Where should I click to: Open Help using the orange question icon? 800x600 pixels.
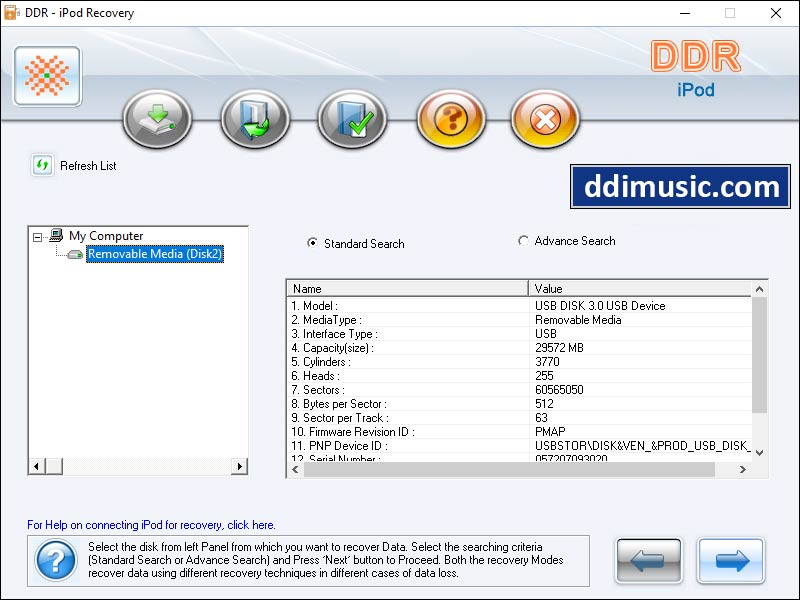point(450,119)
